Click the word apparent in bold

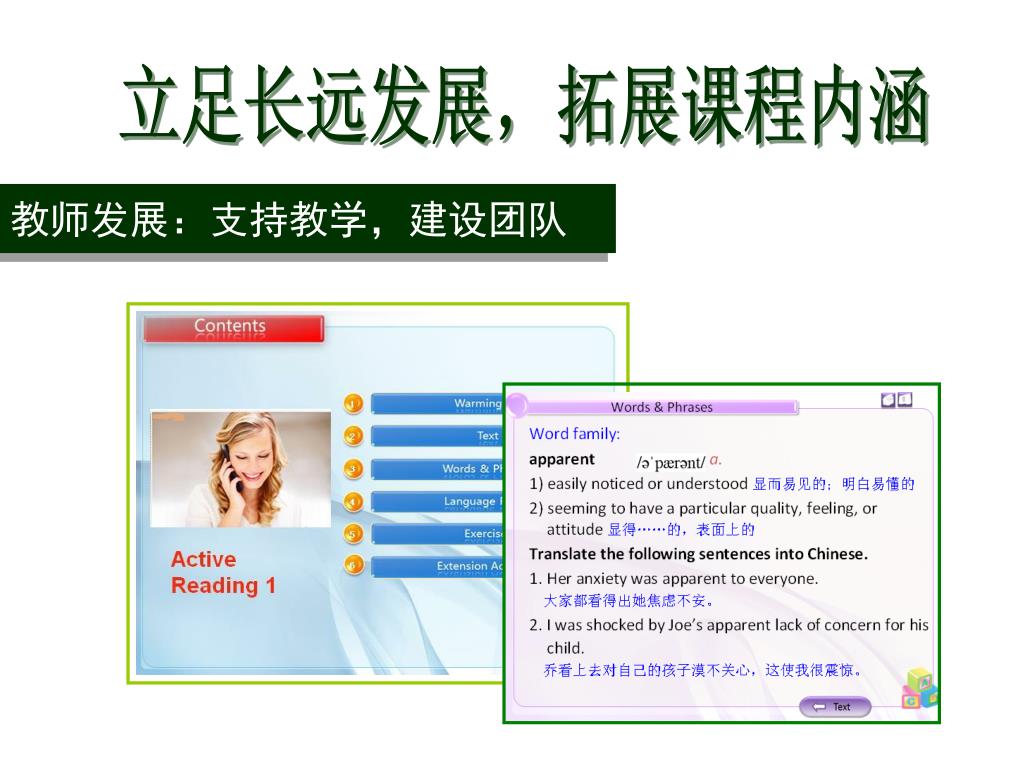562,460
